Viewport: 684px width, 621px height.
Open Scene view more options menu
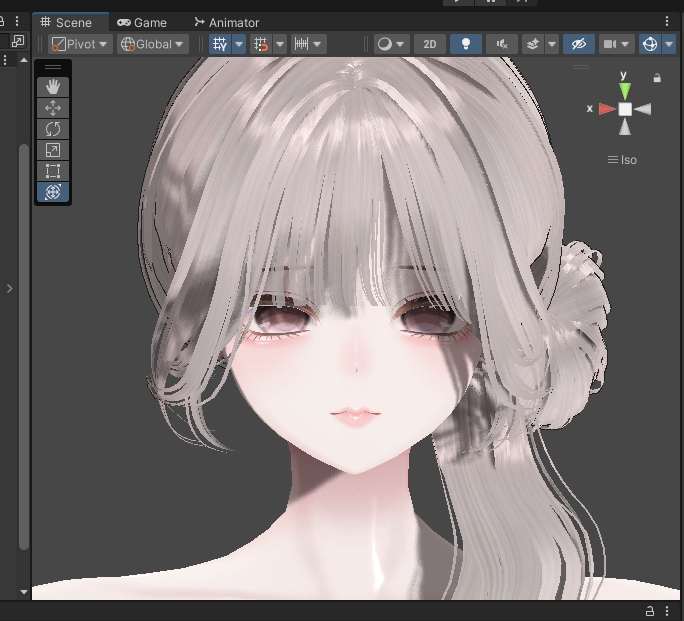(x=667, y=21)
